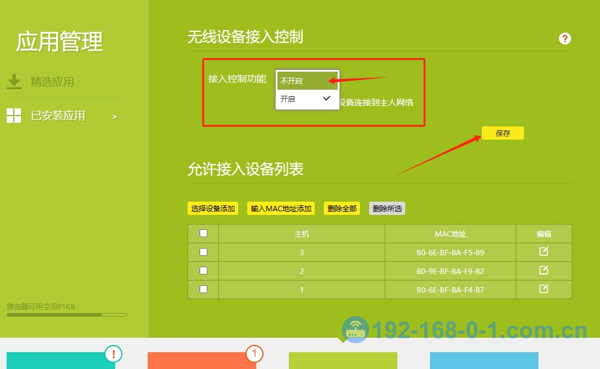Click the grid icon beside 已安装应用

tap(14, 116)
